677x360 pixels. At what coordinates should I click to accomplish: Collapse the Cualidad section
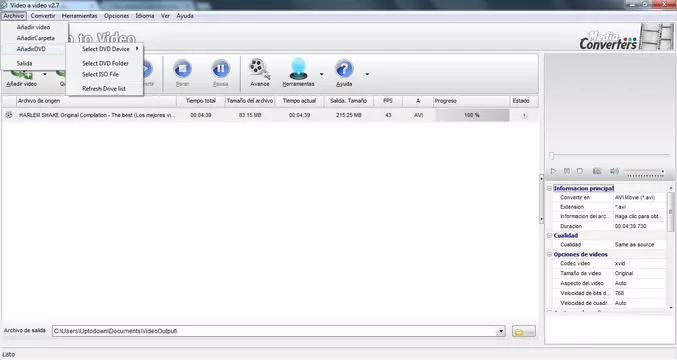549,235
